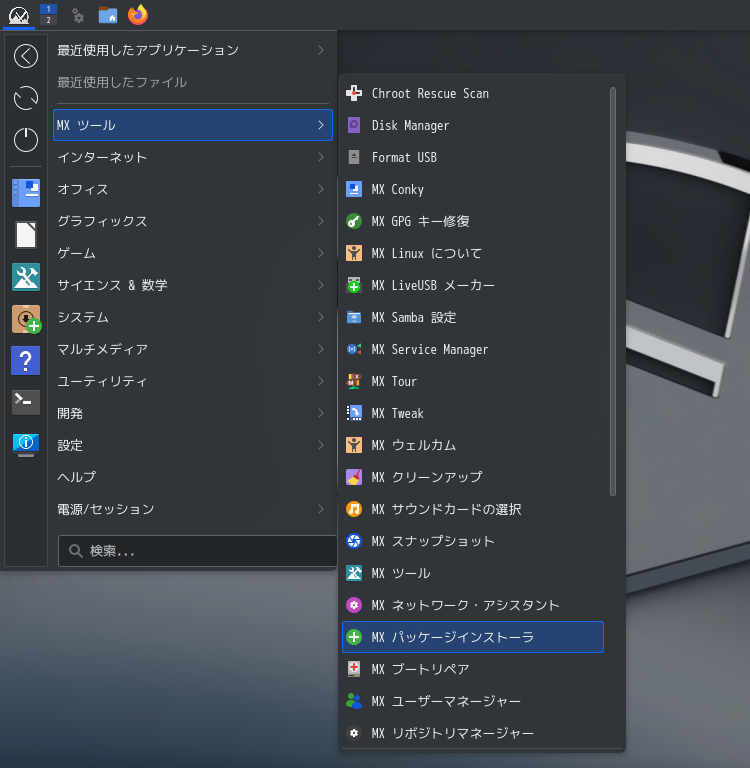Click the MX Linux start menu logo
750x768 pixels.
coord(19,15)
